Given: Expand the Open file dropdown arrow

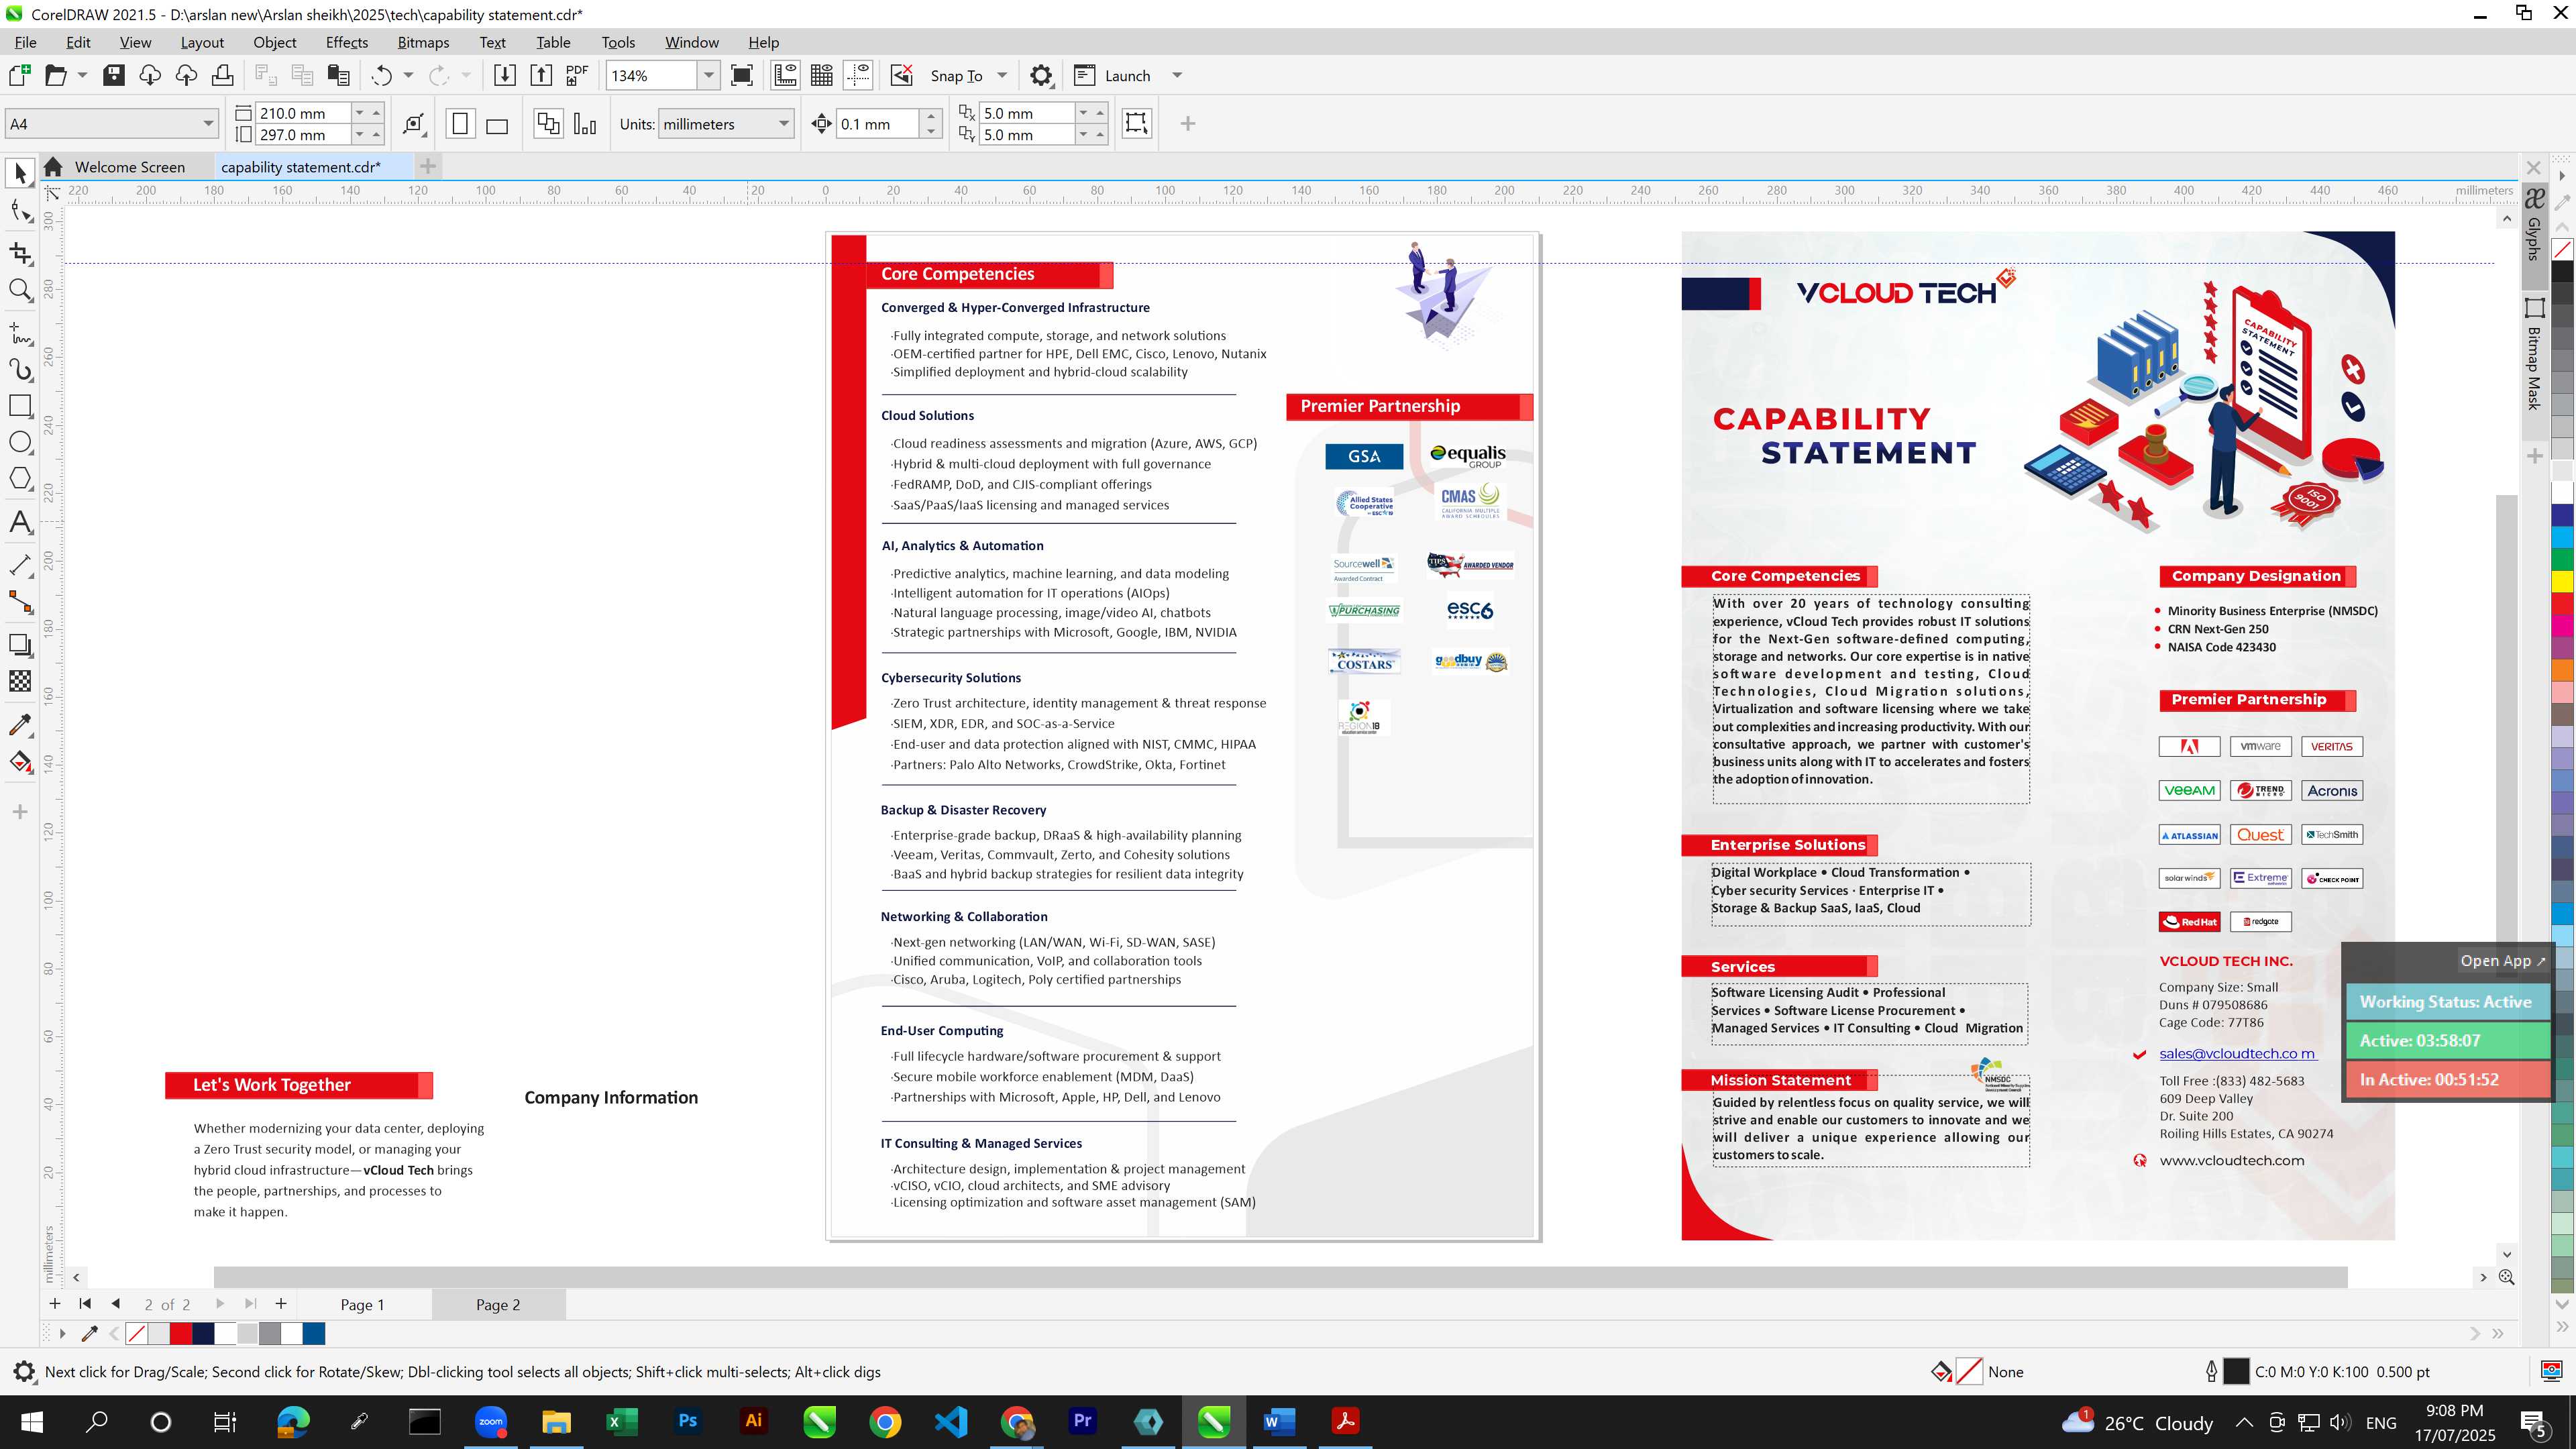Looking at the screenshot, I should [x=82, y=76].
